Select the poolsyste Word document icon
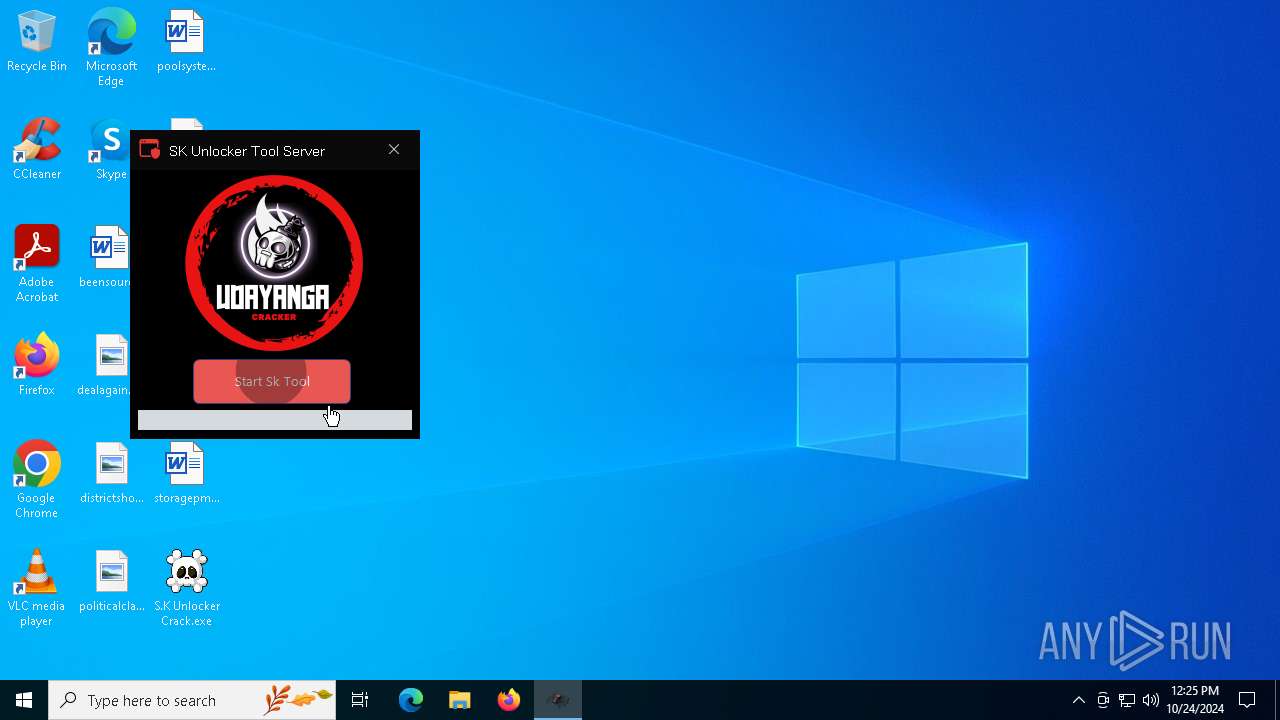 tap(186, 42)
